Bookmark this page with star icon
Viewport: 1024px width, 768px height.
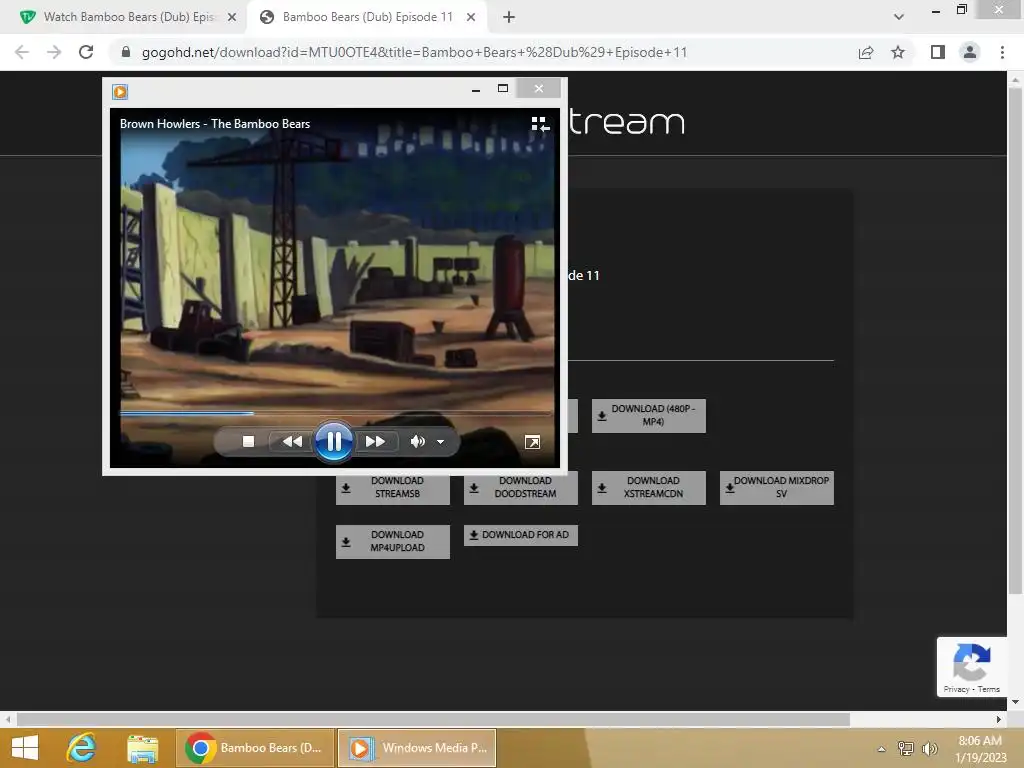[x=898, y=52]
